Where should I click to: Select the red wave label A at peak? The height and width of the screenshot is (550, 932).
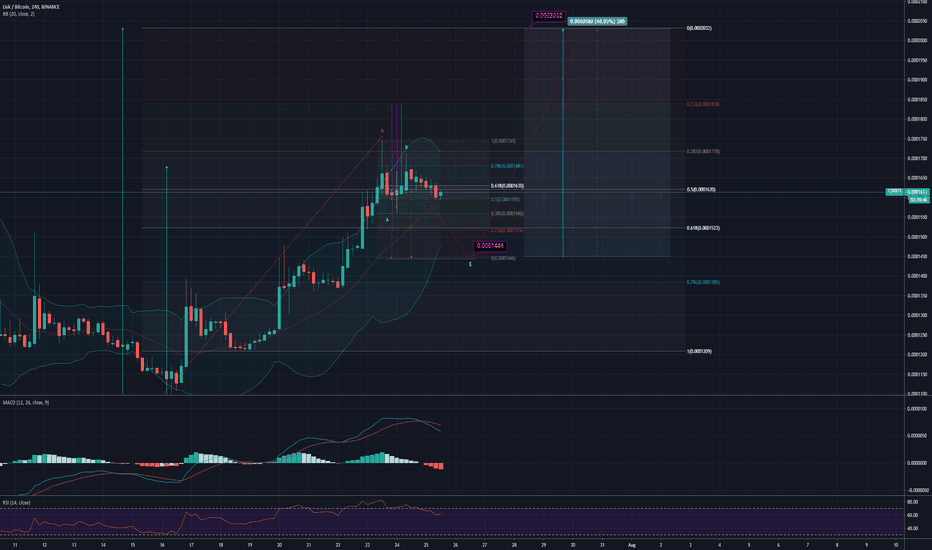pos(382,131)
